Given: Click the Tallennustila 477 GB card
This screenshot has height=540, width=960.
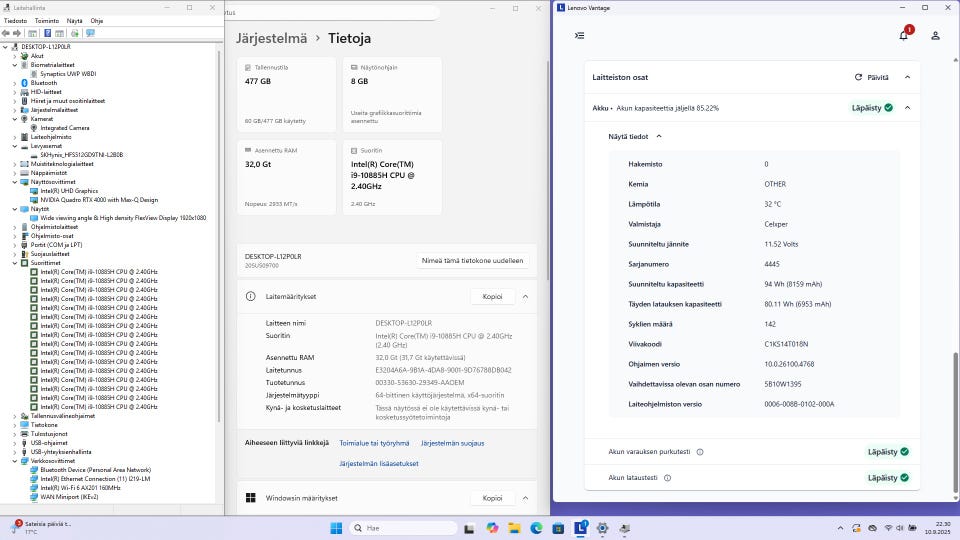Looking at the screenshot, I should (x=287, y=94).
